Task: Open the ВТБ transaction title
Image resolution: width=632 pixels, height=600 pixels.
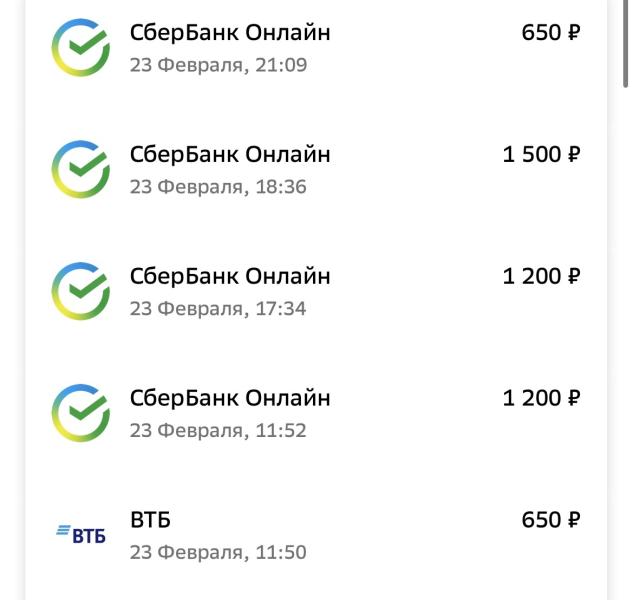Action: click(150, 520)
